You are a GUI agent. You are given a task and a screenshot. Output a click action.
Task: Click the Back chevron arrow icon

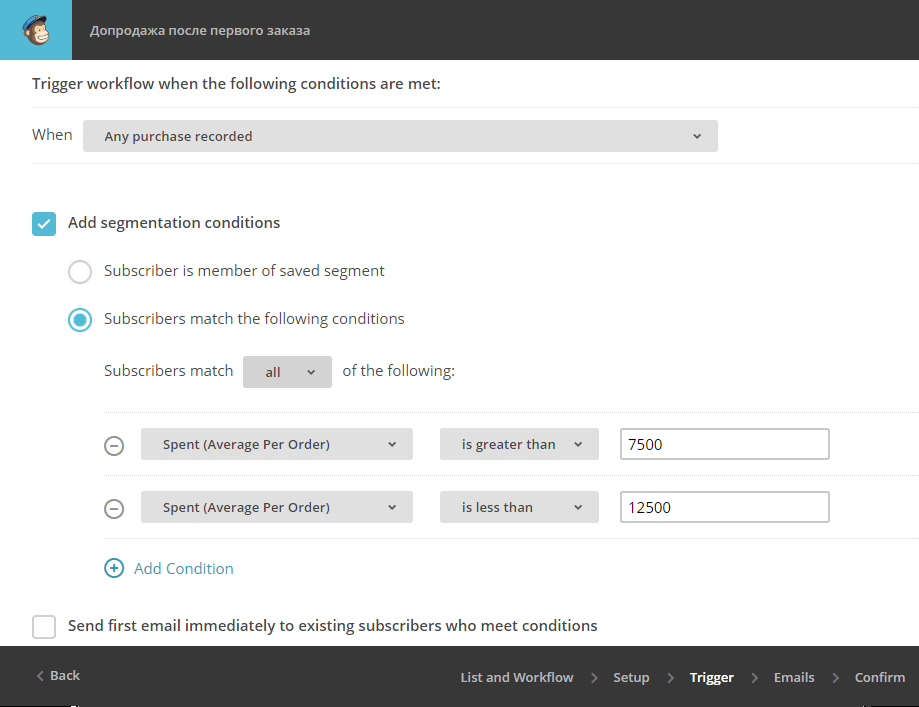(40, 676)
